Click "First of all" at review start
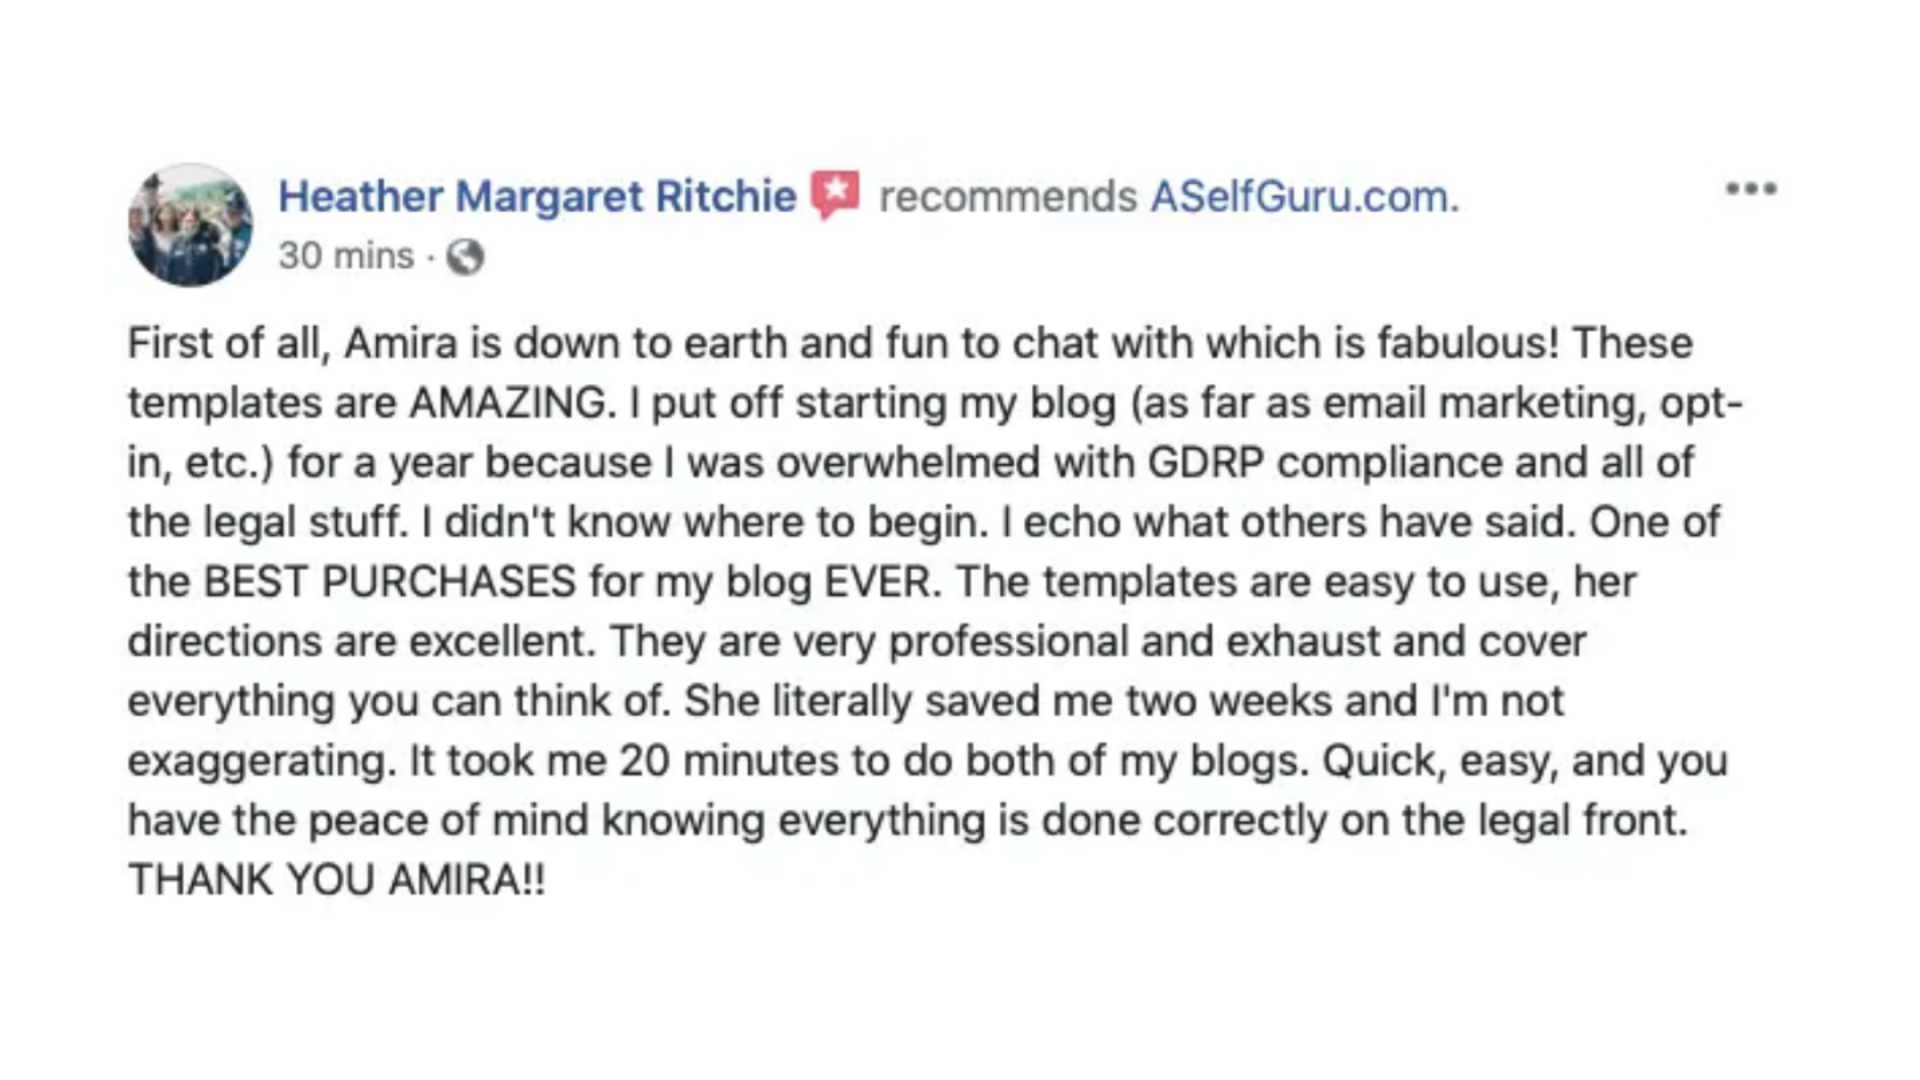The height and width of the screenshot is (1080, 1920). tap(228, 344)
